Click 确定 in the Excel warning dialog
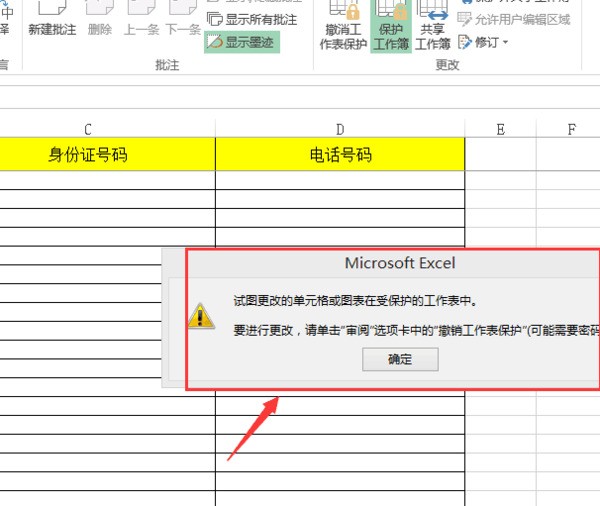Screen dimensions: 600x506 point(399,360)
